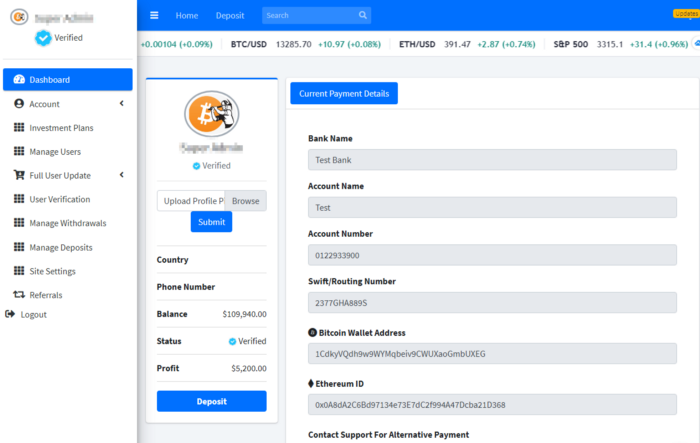700x443 pixels.
Task: Click the search magnifier icon
Action: 363,15
